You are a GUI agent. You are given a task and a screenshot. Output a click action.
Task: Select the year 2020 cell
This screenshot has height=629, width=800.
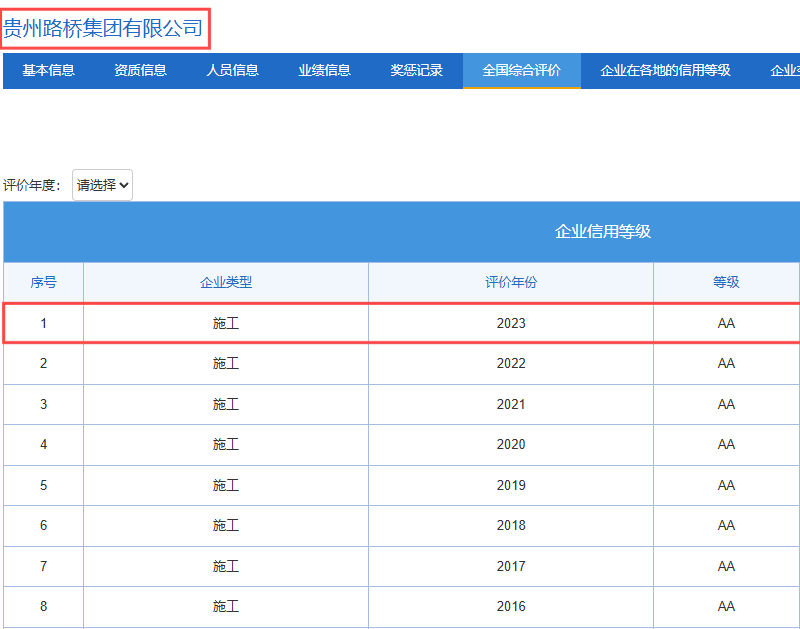pos(511,445)
